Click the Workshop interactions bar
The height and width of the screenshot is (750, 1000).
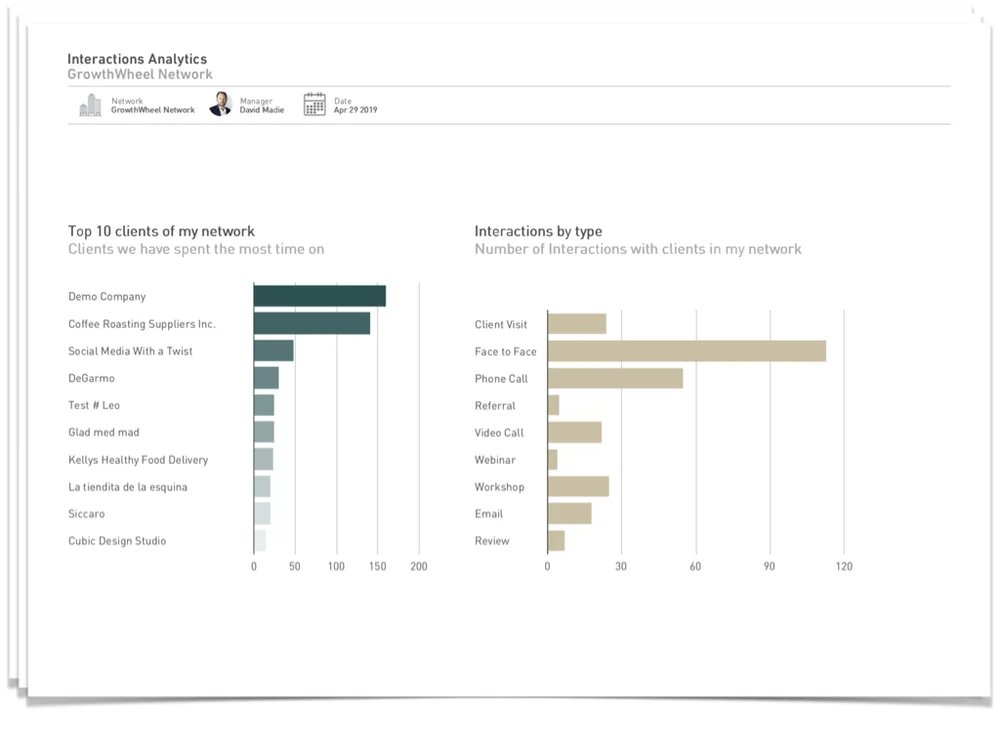point(576,486)
